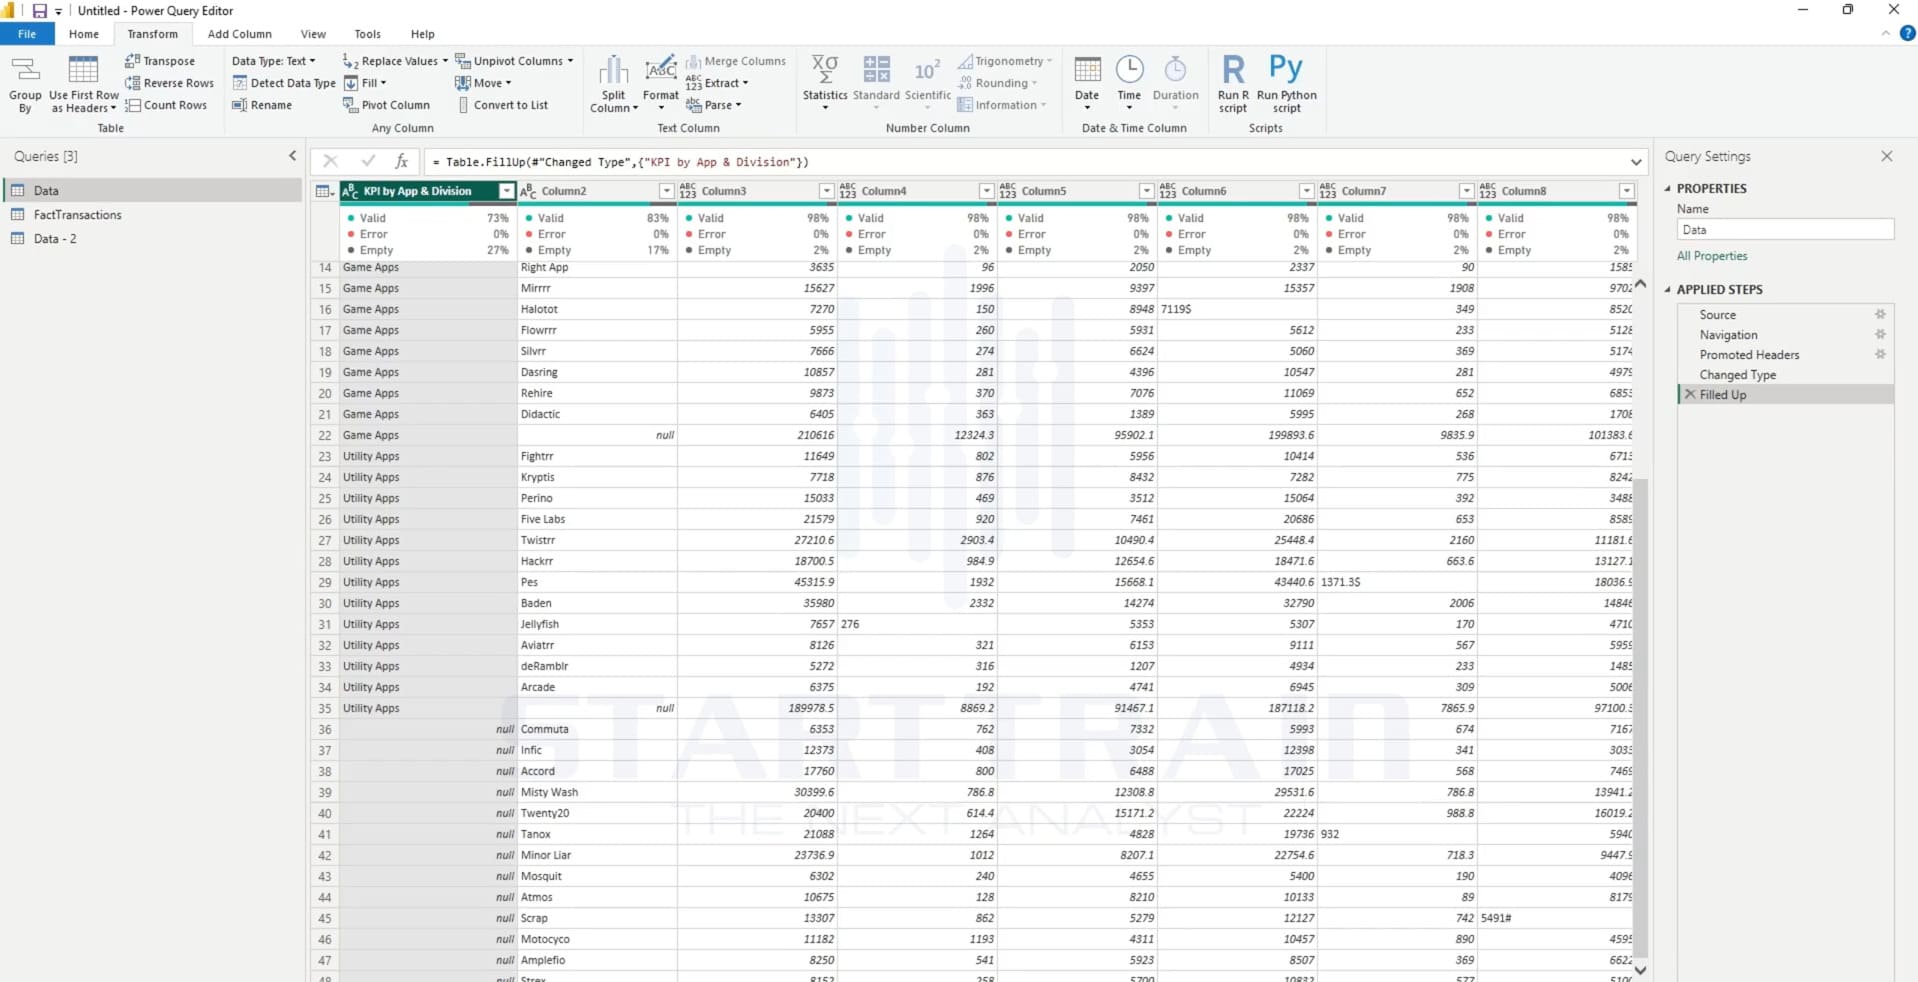Collapse the APPLIED STEPS section
This screenshot has height=982, width=1918.
click(x=1668, y=290)
